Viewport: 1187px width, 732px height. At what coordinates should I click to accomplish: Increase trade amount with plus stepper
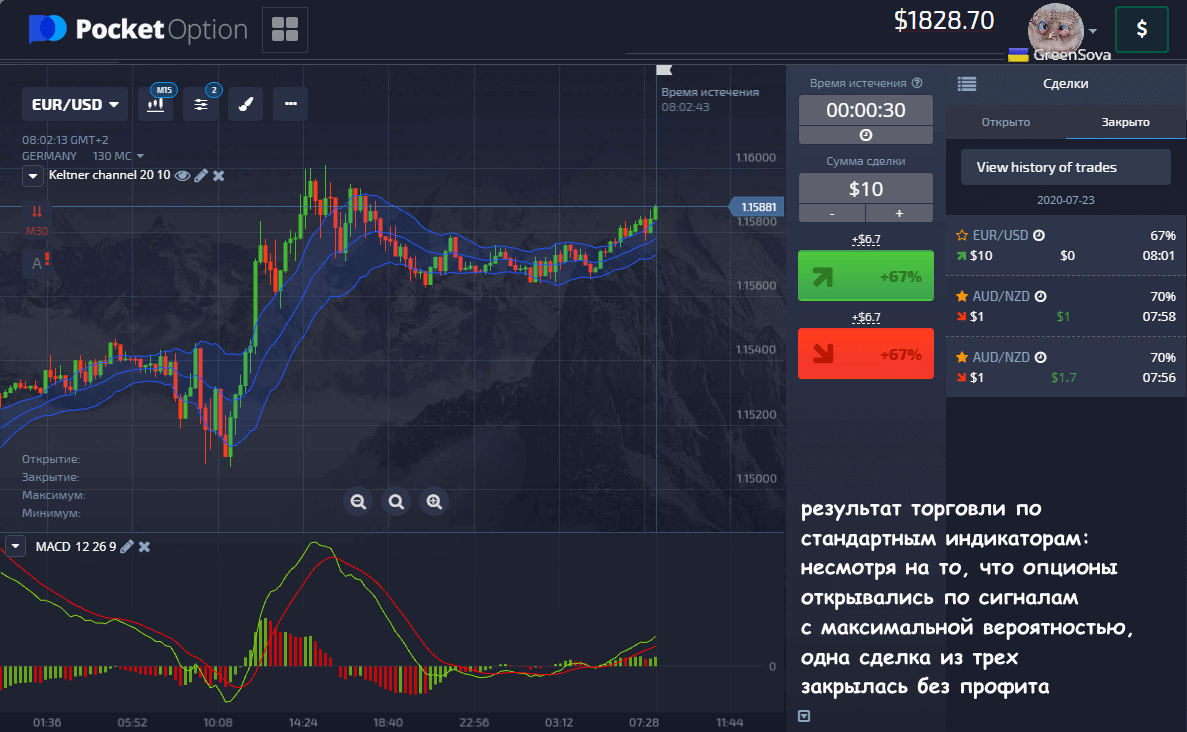pyautogui.click(x=899, y=213)
